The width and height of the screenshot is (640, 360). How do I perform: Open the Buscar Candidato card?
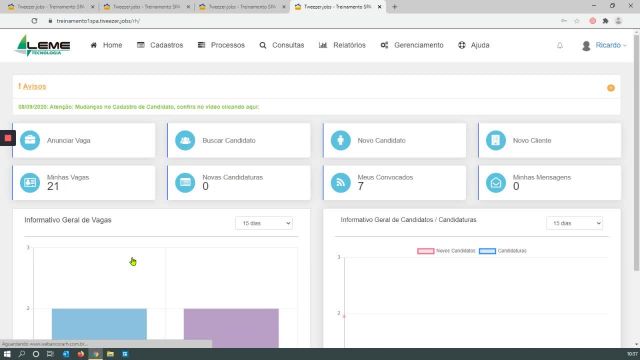point(239,140)
